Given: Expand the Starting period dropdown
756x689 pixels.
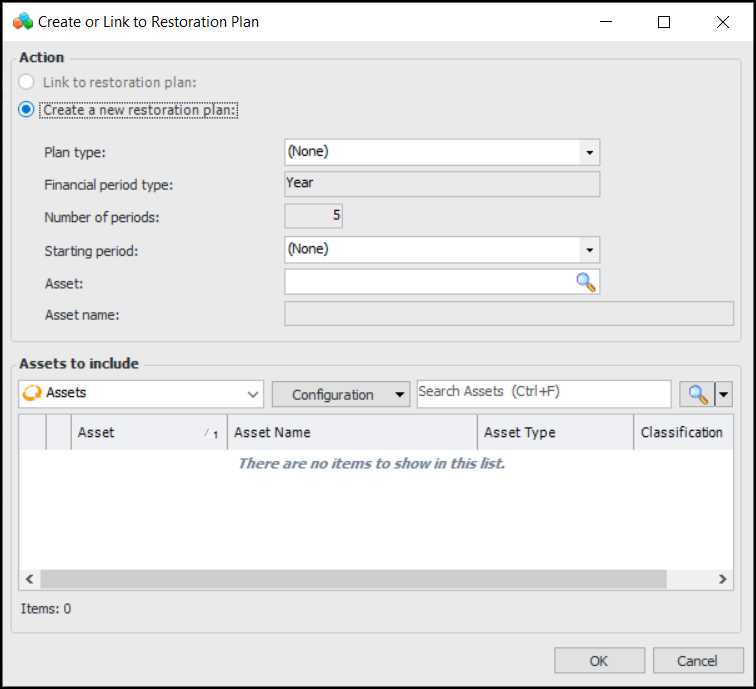Looking at the screenshot, I should click(589, 250).
